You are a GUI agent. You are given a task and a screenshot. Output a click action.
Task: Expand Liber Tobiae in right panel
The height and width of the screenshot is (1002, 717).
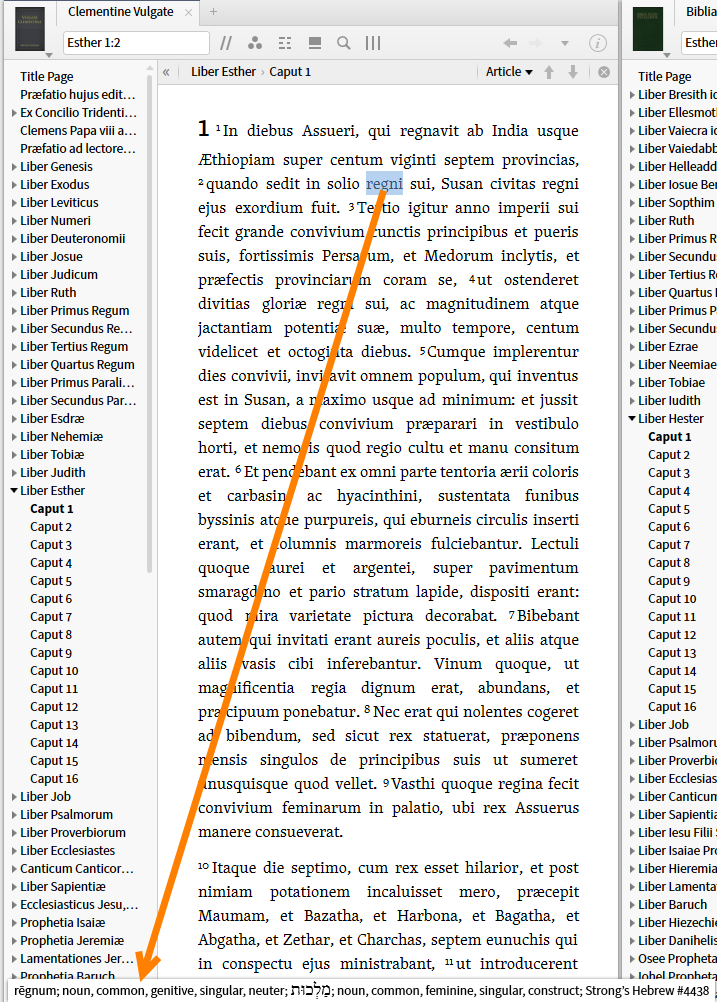point(632,383)
